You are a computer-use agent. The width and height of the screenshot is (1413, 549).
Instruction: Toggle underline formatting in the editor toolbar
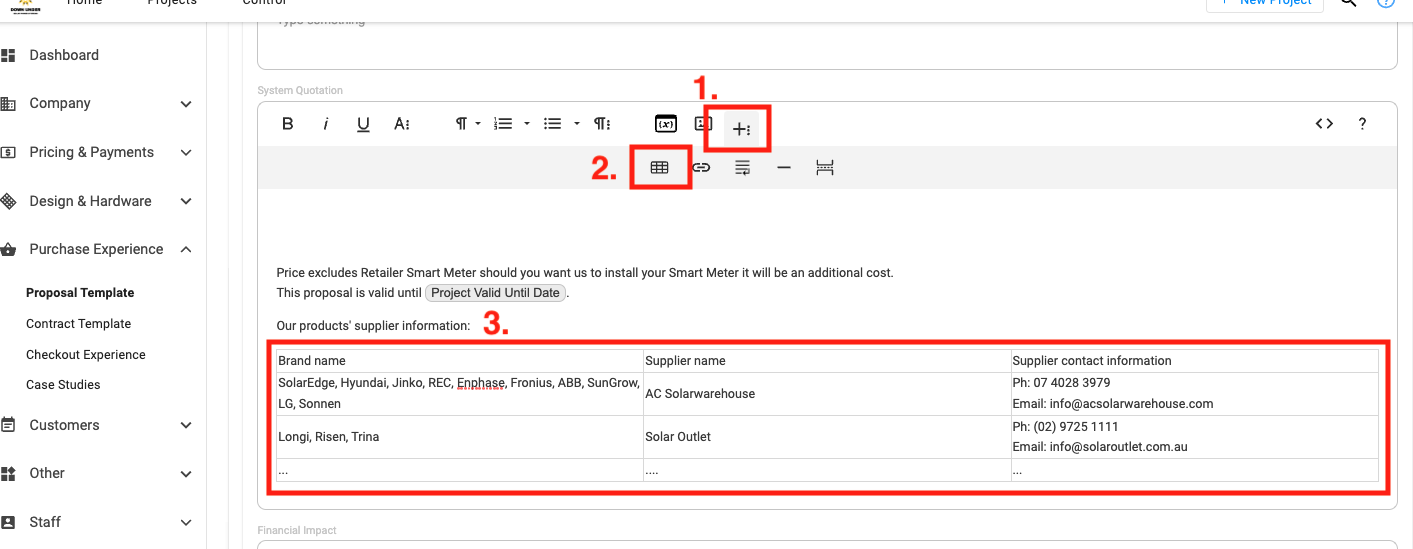click(x=364, y=124)
